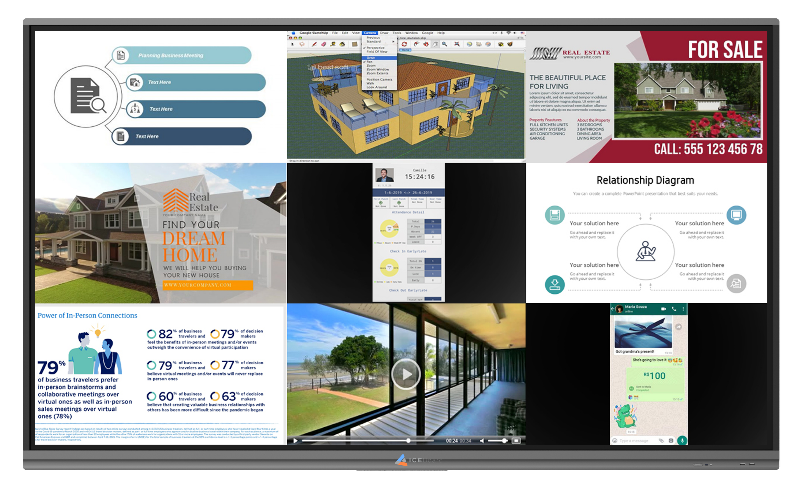This screenshot has width=797, height=486.
Task: Start a video call in the WhatsApp chat
Action: 665,310
